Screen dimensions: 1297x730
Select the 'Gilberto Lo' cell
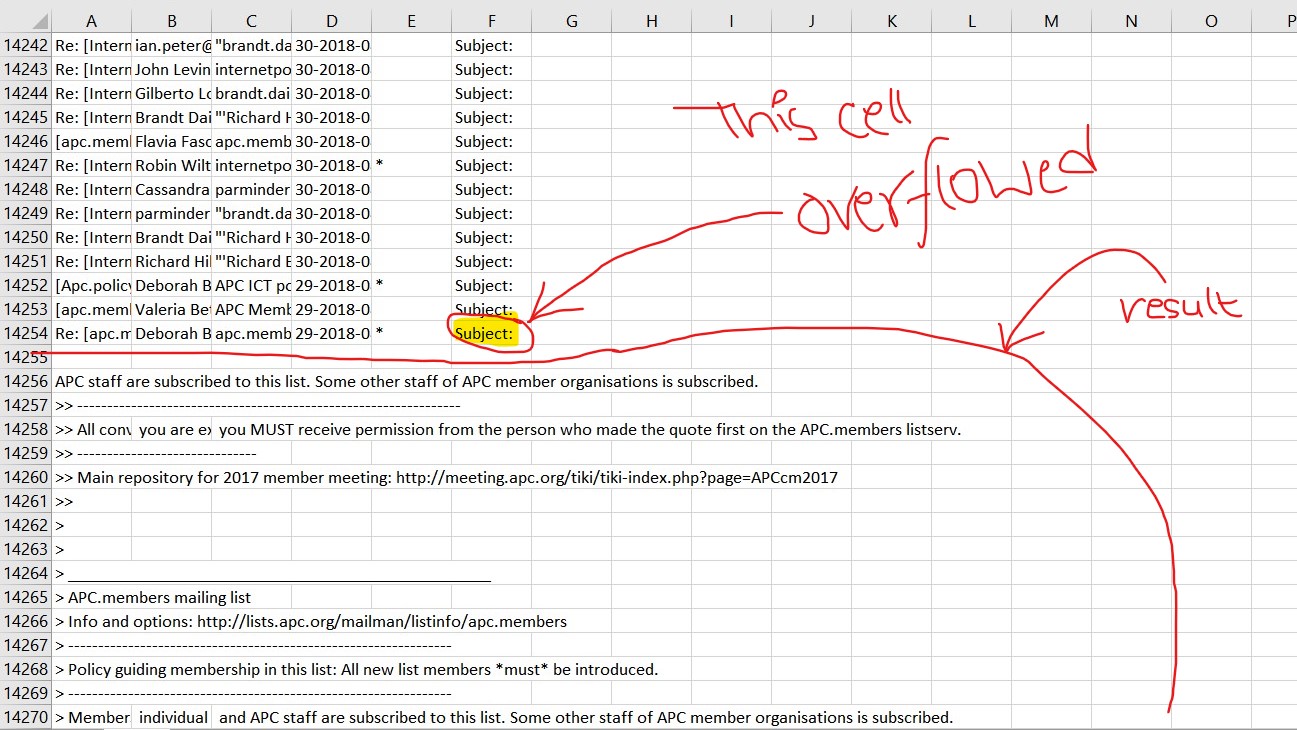click(x=171, y=93)
